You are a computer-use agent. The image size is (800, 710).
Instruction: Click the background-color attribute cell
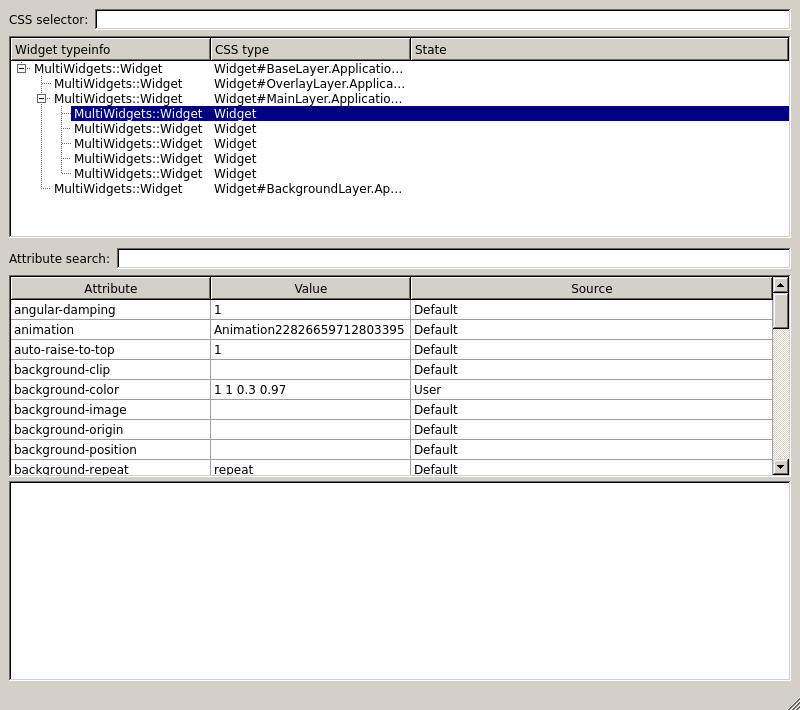110,390
